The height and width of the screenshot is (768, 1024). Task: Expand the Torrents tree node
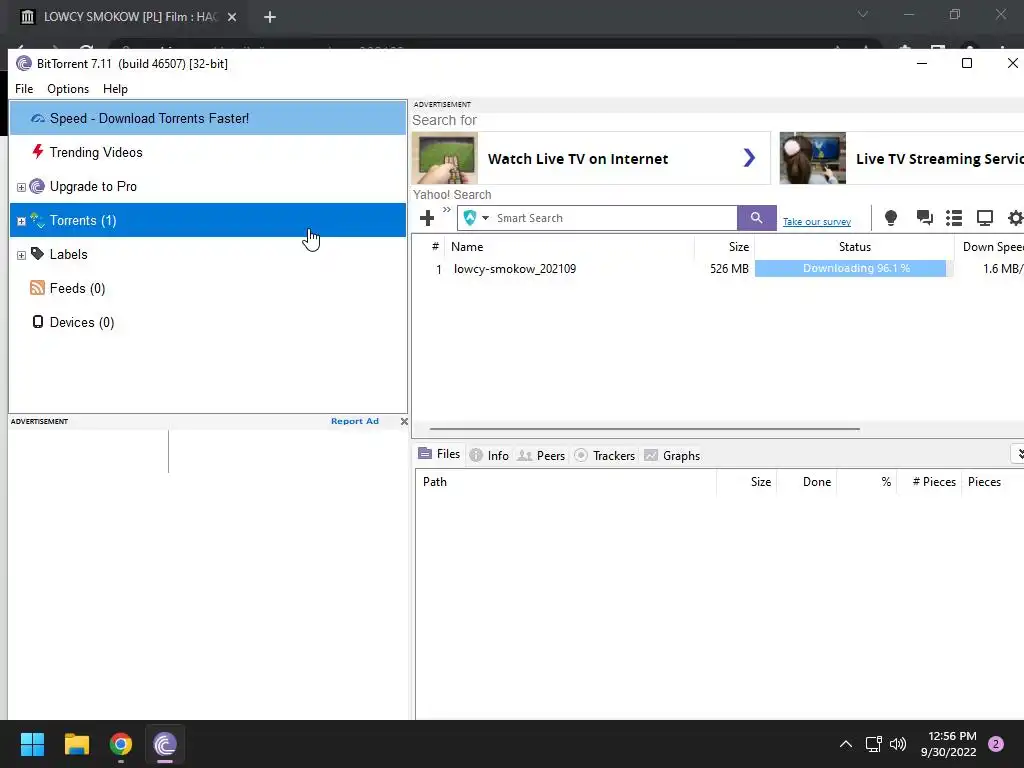tap(21, 221)
